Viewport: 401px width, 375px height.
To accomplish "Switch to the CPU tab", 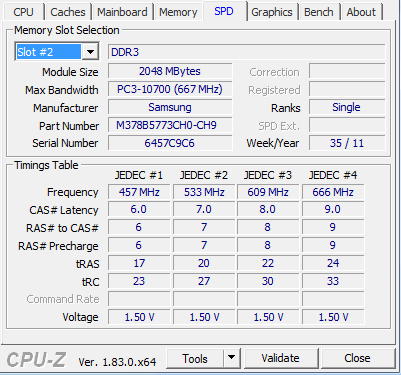I will tap(24, 12).
